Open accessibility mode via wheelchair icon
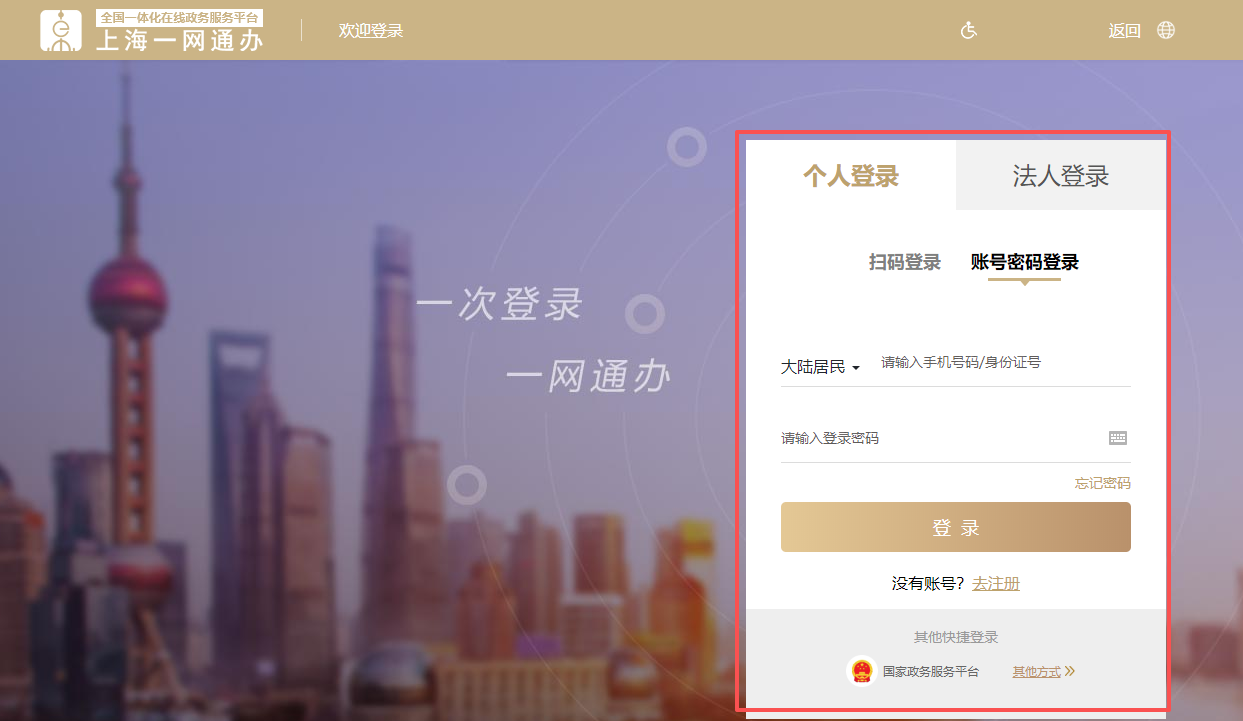This screenshot has width=1243, height=721. [967, 30]
